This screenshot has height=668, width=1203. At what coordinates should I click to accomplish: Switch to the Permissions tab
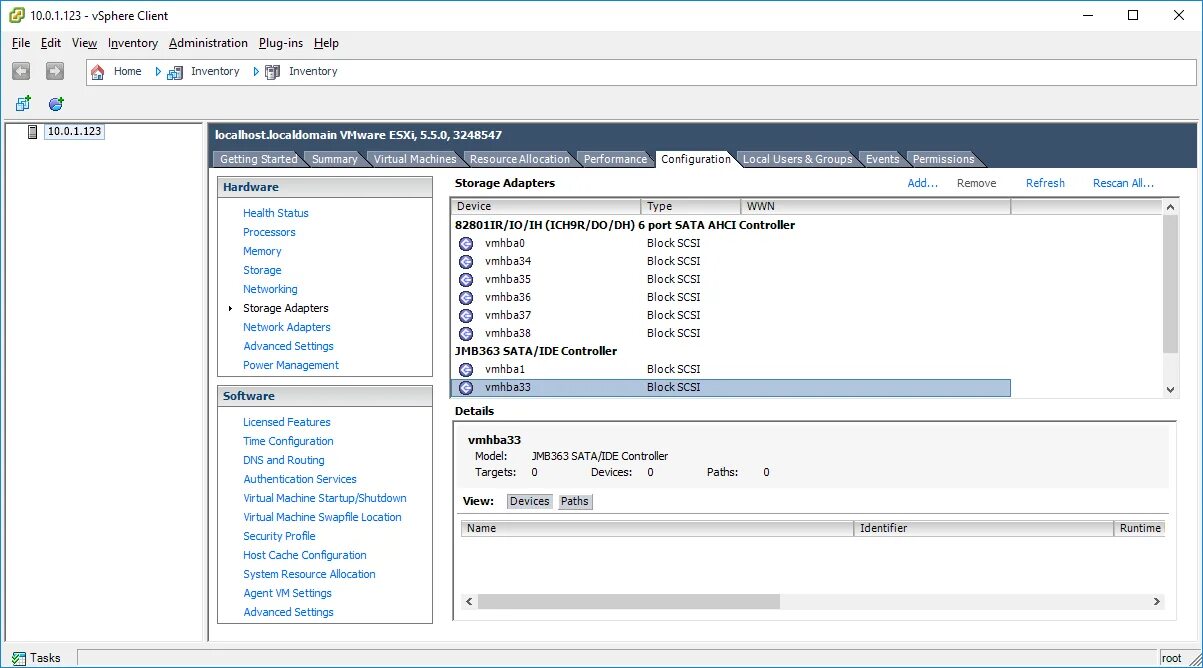[x=943, y=159]
